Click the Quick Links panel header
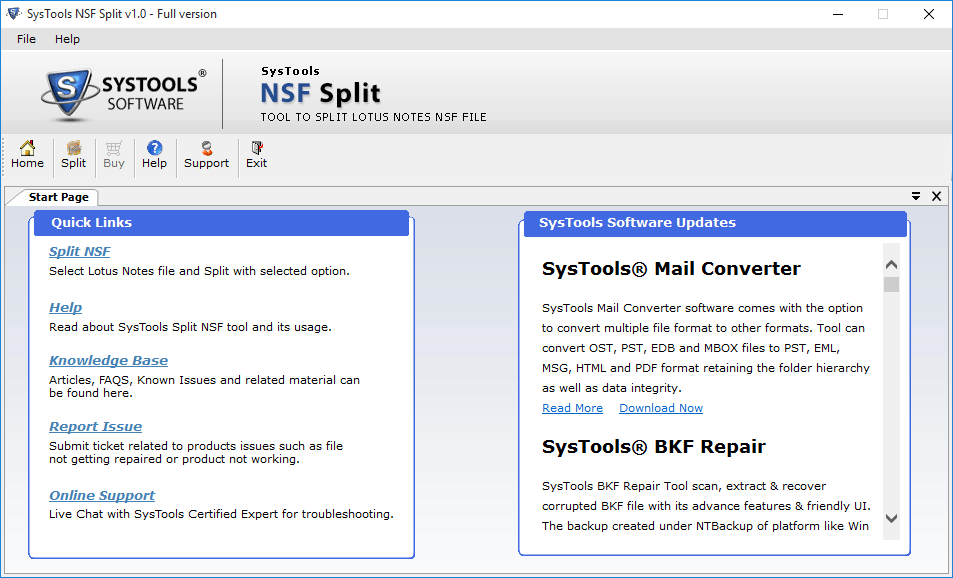The image size is (953, 578). point(221,223)
